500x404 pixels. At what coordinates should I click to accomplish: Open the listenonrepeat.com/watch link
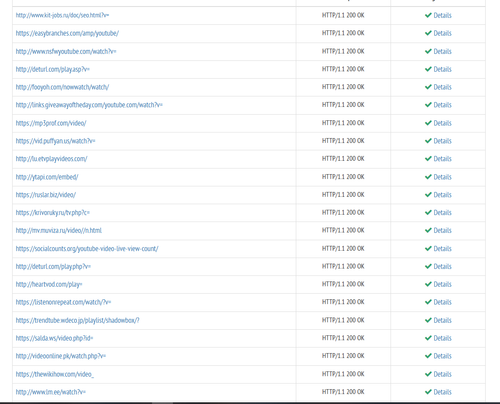(x=63, y=302)
